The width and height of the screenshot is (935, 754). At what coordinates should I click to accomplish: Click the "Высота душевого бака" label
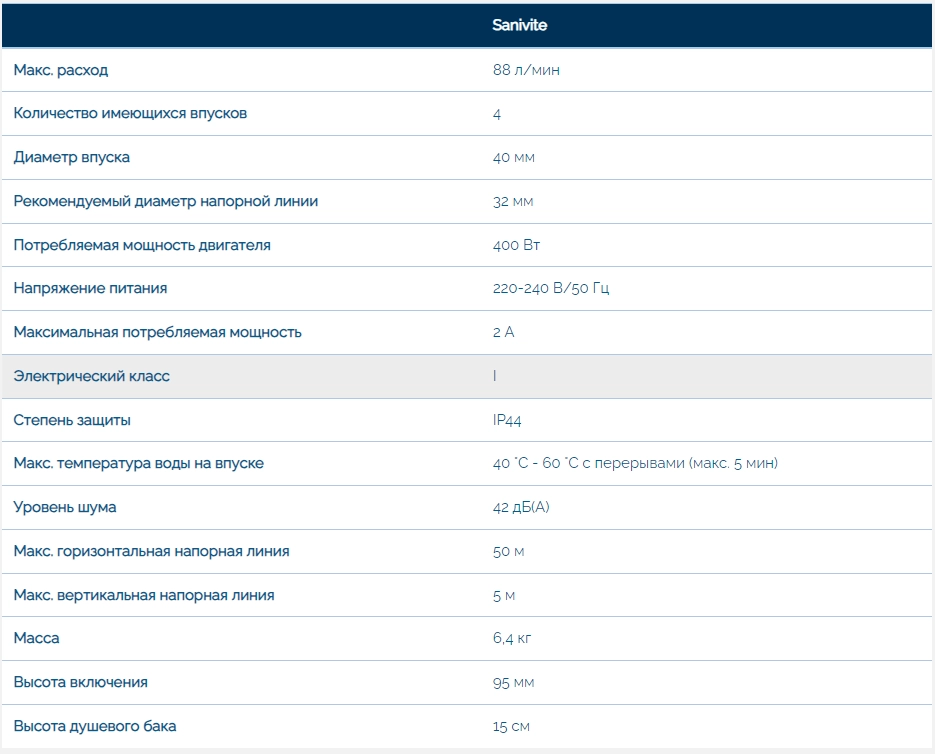[94, 726]
